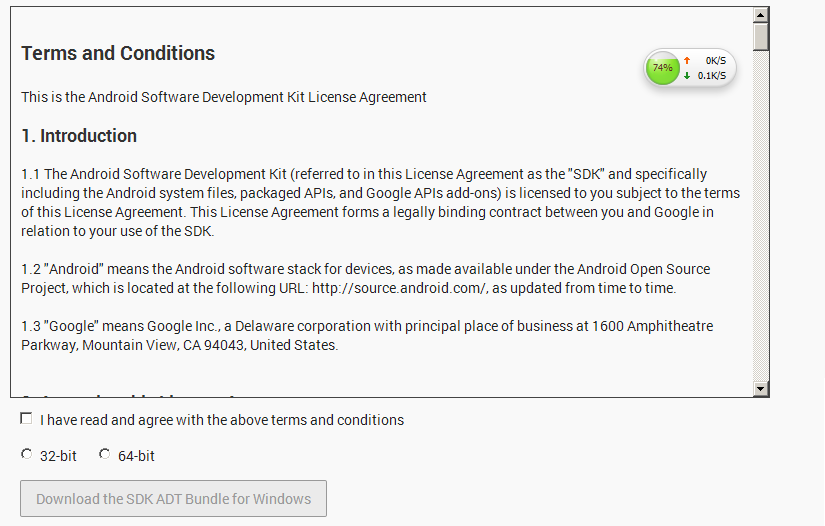Click the green 74% circle indicator

click(x=662, y=68)
